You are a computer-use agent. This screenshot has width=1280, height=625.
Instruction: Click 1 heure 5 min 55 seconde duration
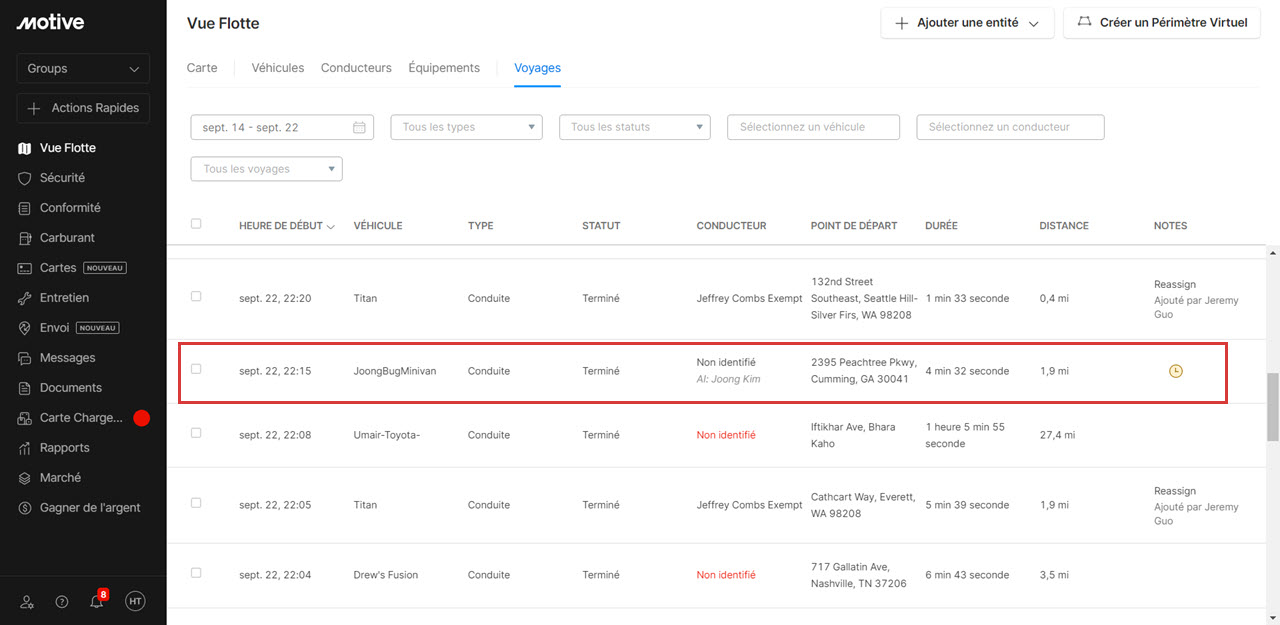coord(965,435)
